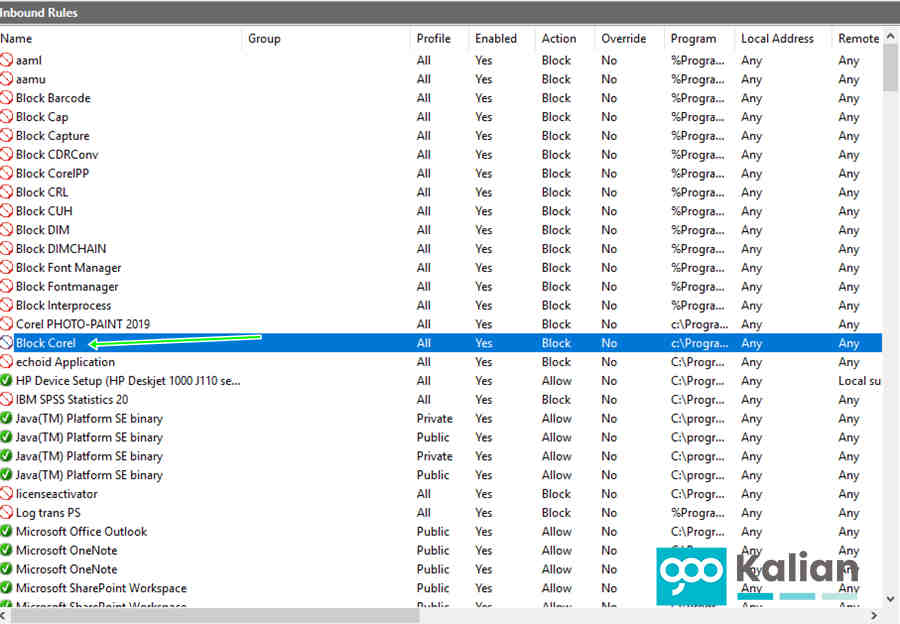Click block icon next to Block DIMCHAIN
Screen dimensions: 900x624
[6, 249]
